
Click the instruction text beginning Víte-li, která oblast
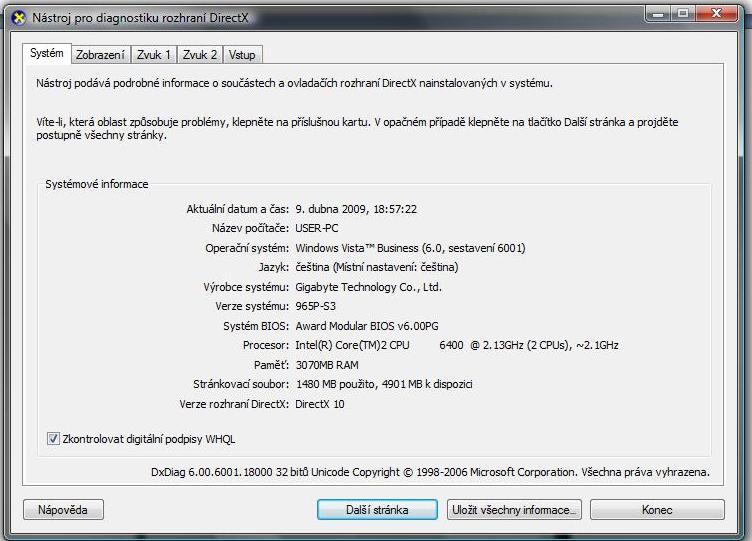[x=357, y=129]
